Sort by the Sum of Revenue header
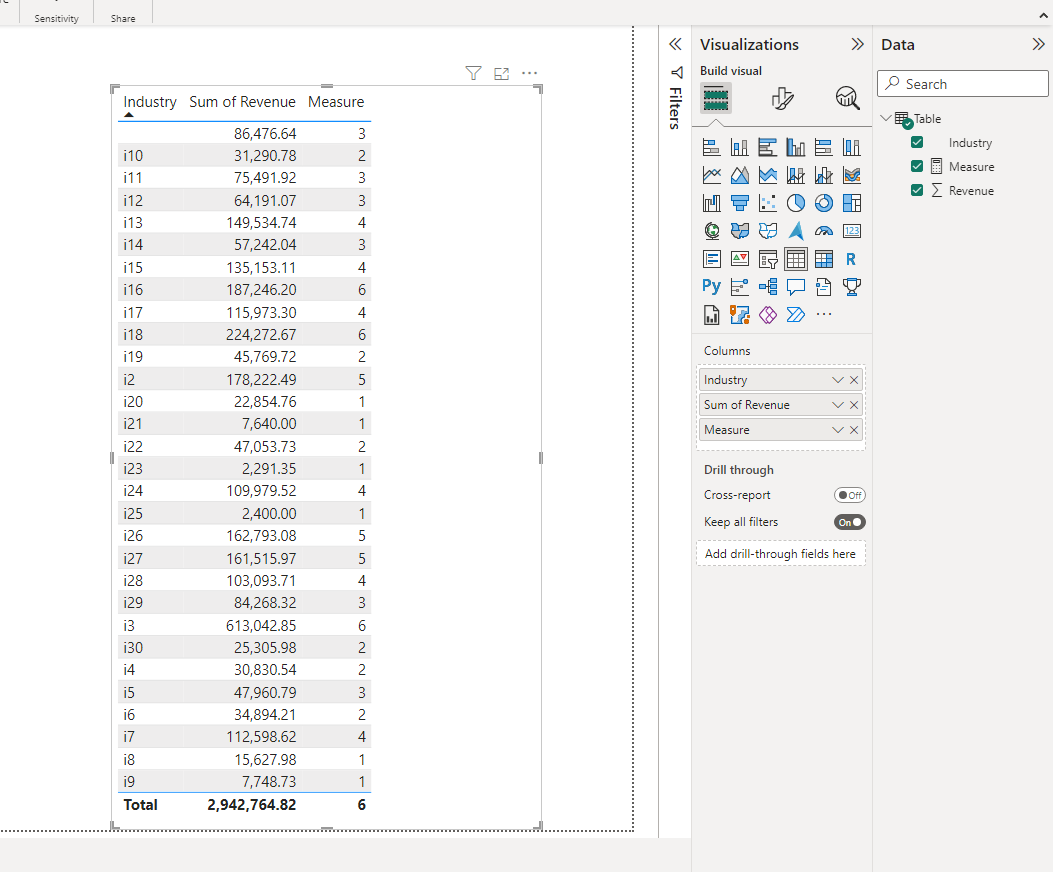This screenshot has width=1053, height=872. click(242, 101)
